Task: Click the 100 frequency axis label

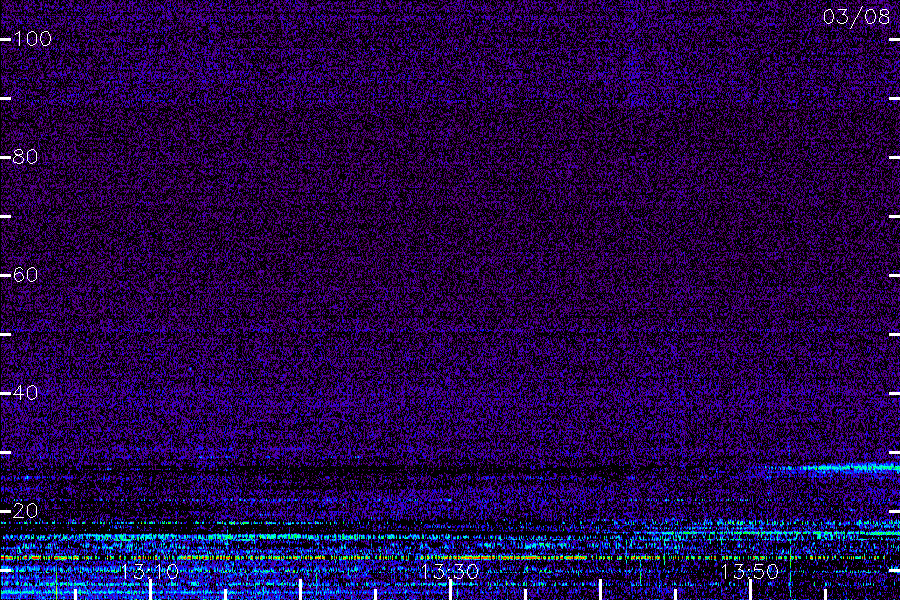Action: 32,39
